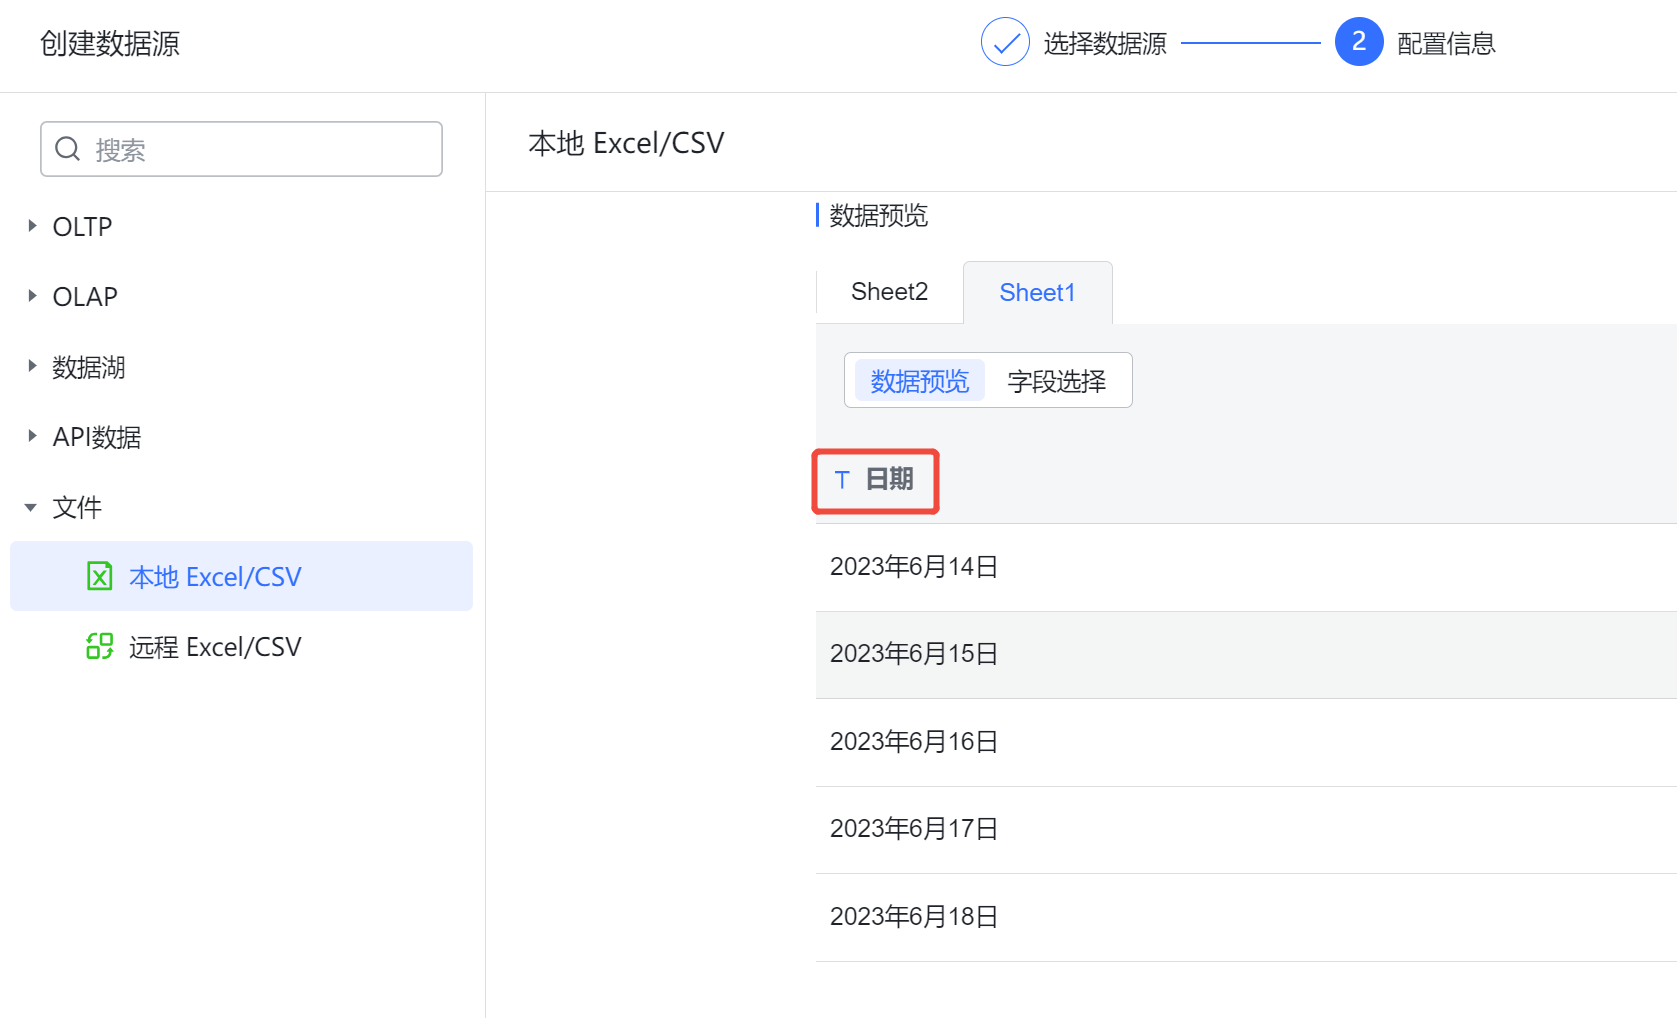Image resolution: width=1677 pixels, height=1018 pixels.
Task: Switch to the Sheet1 tab
Action: coord(1037,292)
